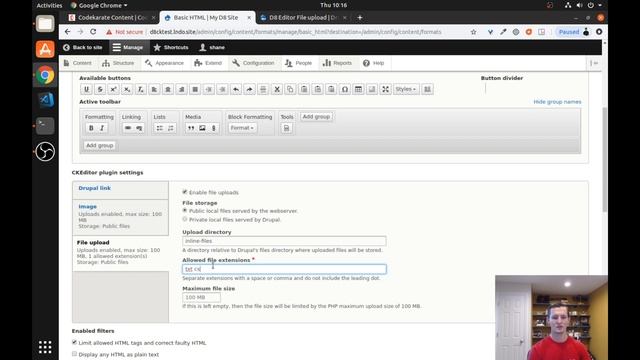Toggle Limit allowed HTML tags filter checkbox
Screen dimensions: 640x360
(74, 342)
